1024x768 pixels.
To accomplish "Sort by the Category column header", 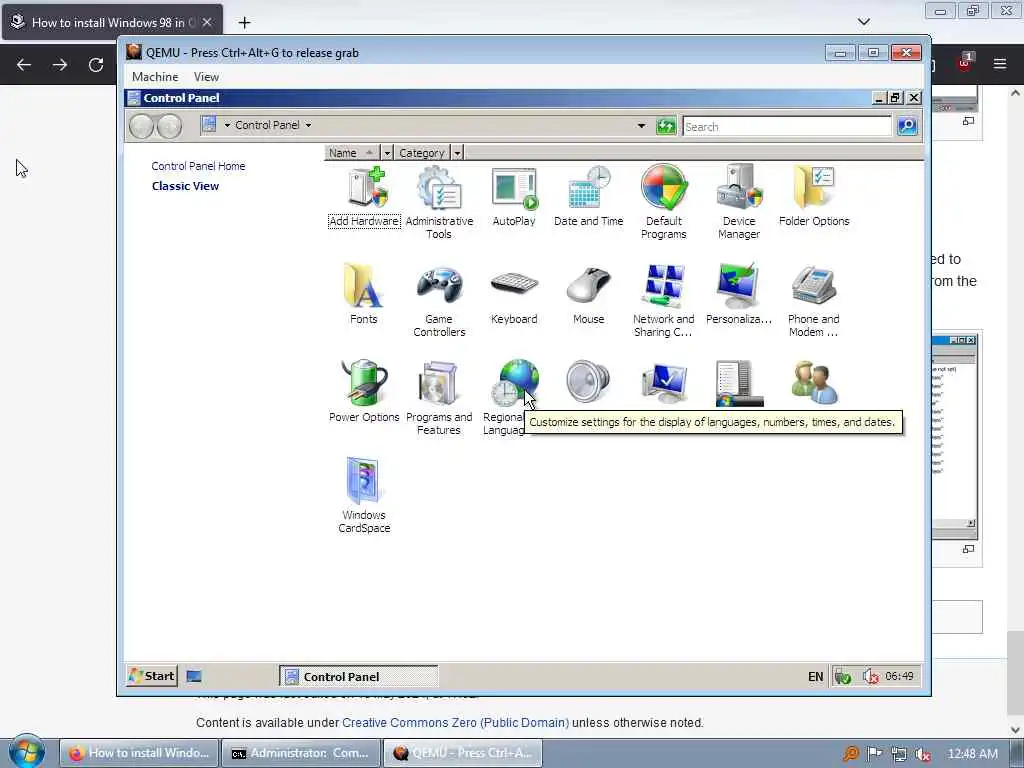I will (422, 153).
